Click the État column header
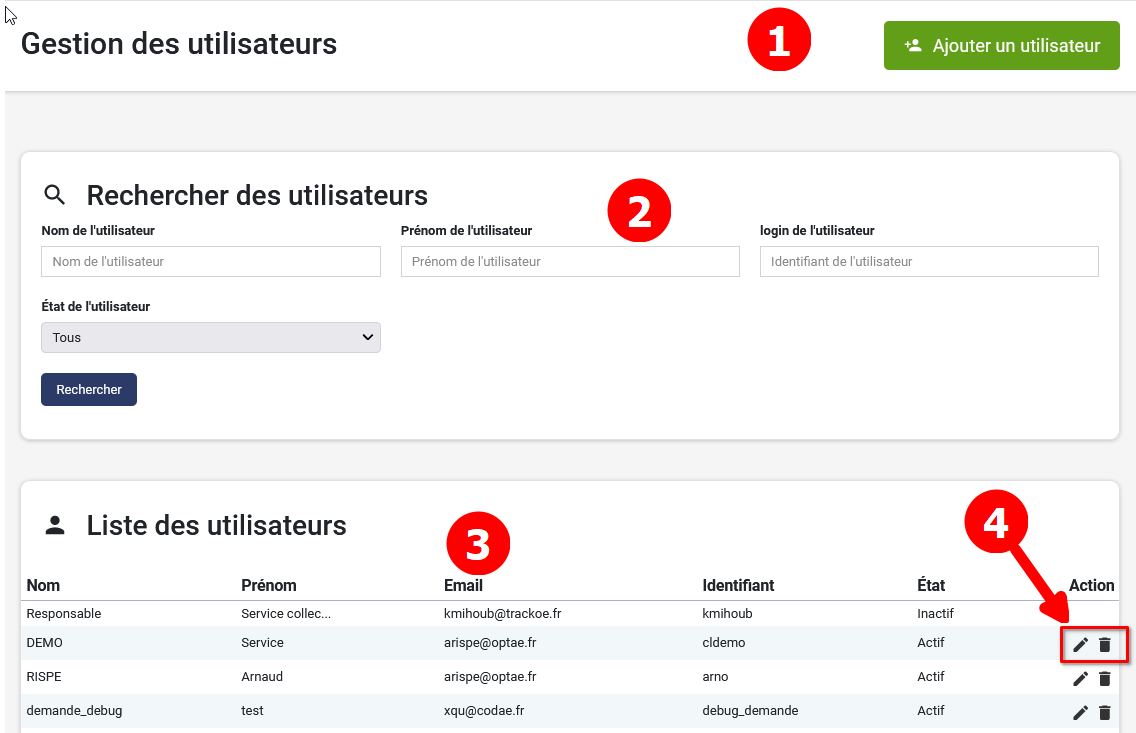The image size is (1136, 733). pos(929,586)
